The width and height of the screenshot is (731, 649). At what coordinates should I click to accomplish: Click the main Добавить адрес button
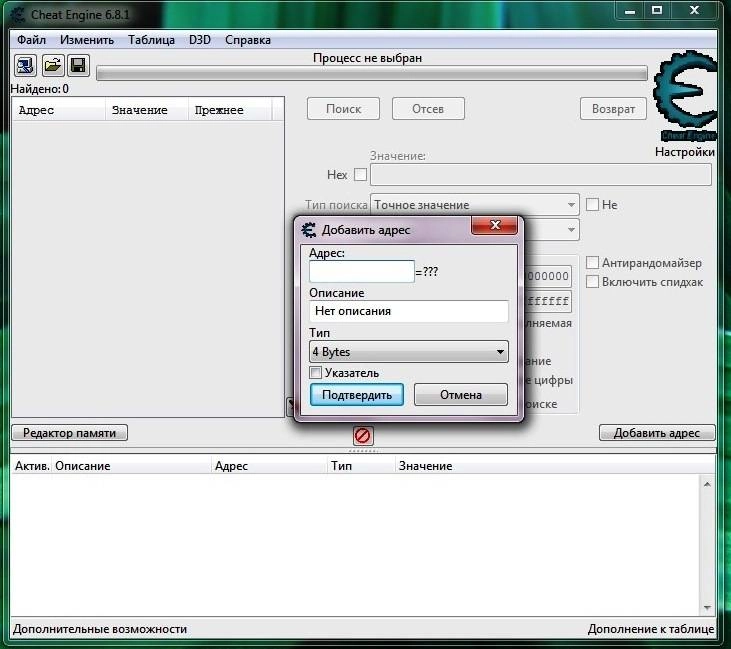[657, 433]
